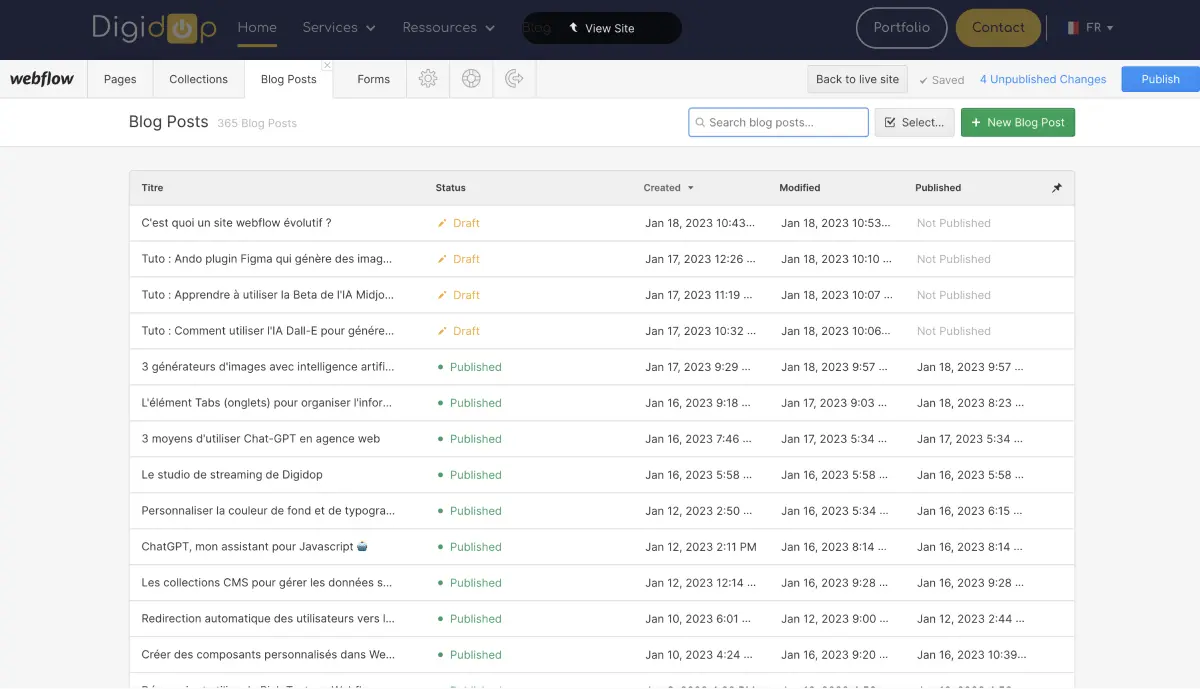Click the Webflow logo

[42, 79]
